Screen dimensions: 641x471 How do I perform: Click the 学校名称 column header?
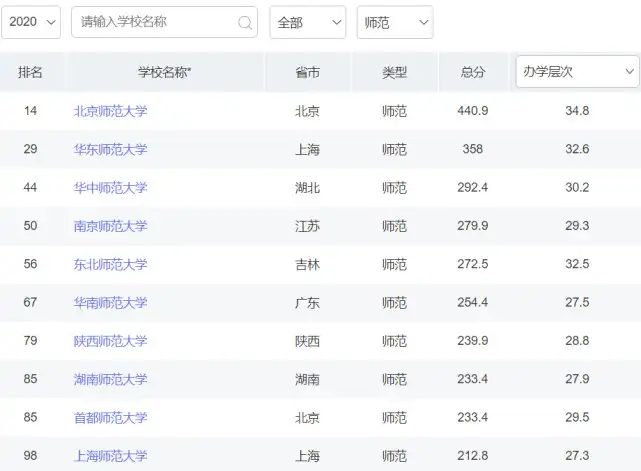point(164,72)
